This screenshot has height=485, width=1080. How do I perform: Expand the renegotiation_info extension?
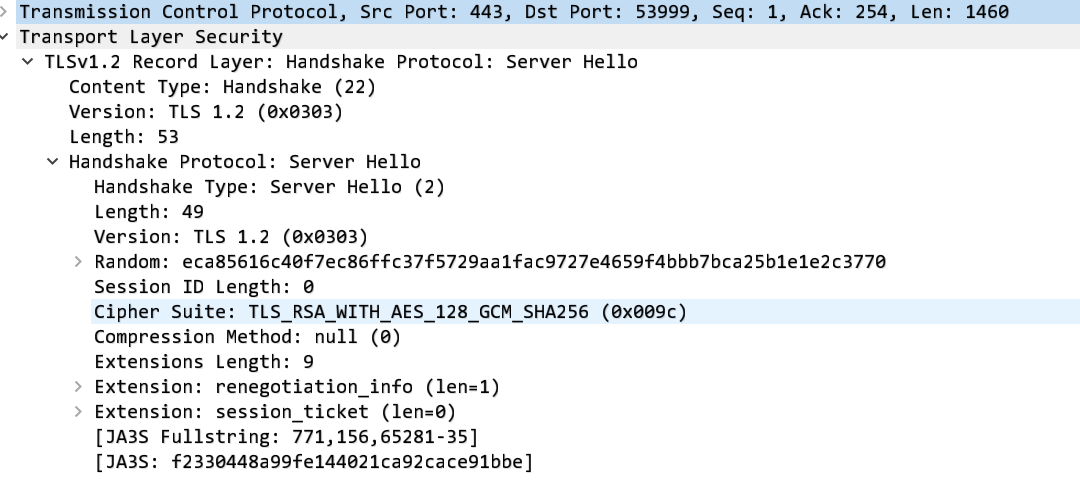click(x=78, y=387)
